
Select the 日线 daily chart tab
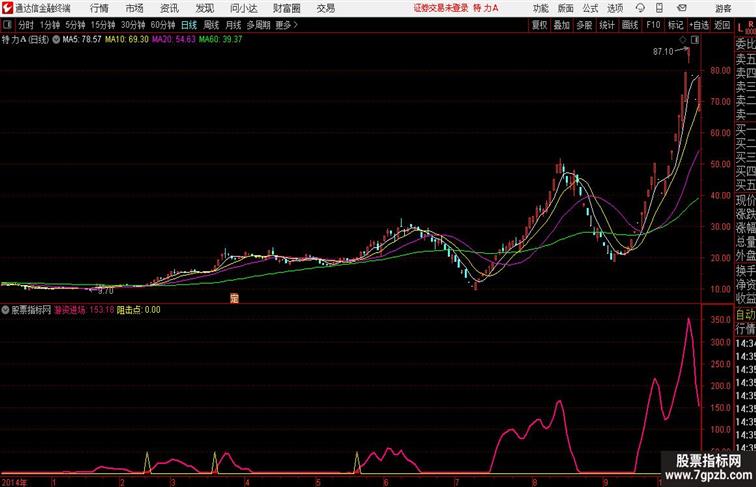tap(189, 25)
